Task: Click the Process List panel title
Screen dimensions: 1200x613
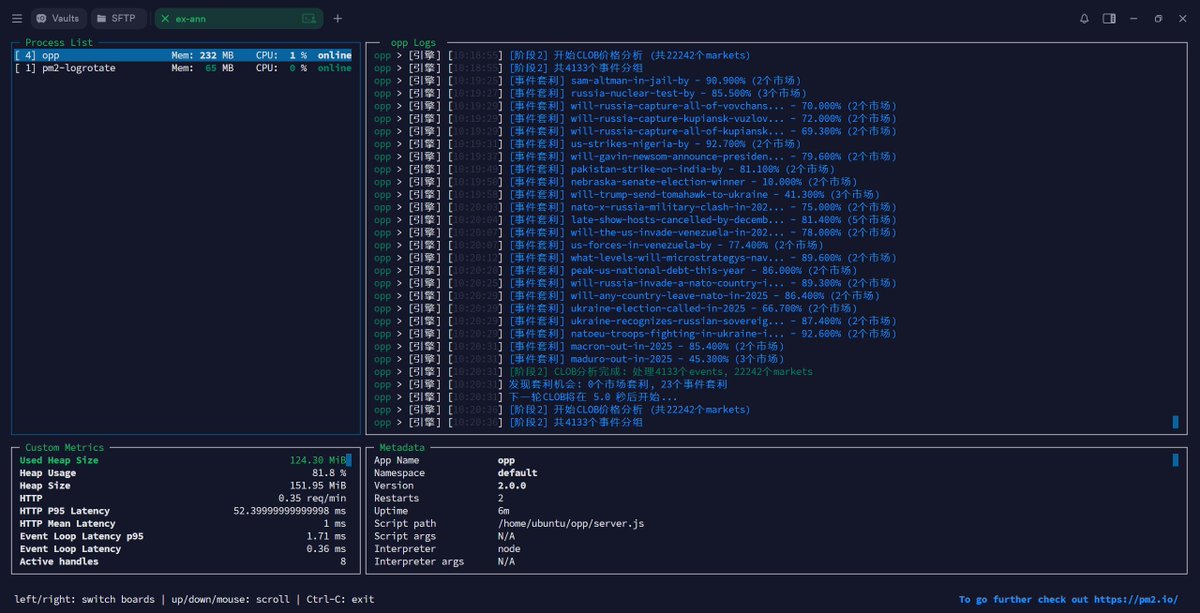Action: pyautogui.click(x=59, y=43)
